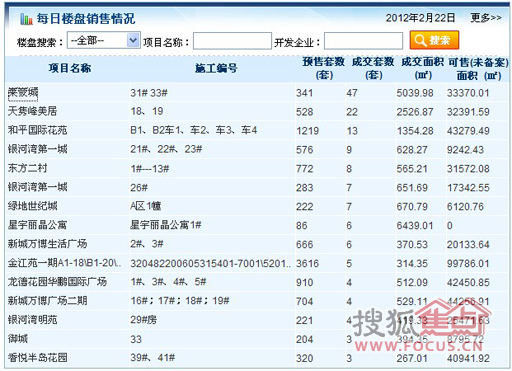Screen dimensions: 512x371
Task: Click the 施工编号 column header
Action: click(216, 68)
